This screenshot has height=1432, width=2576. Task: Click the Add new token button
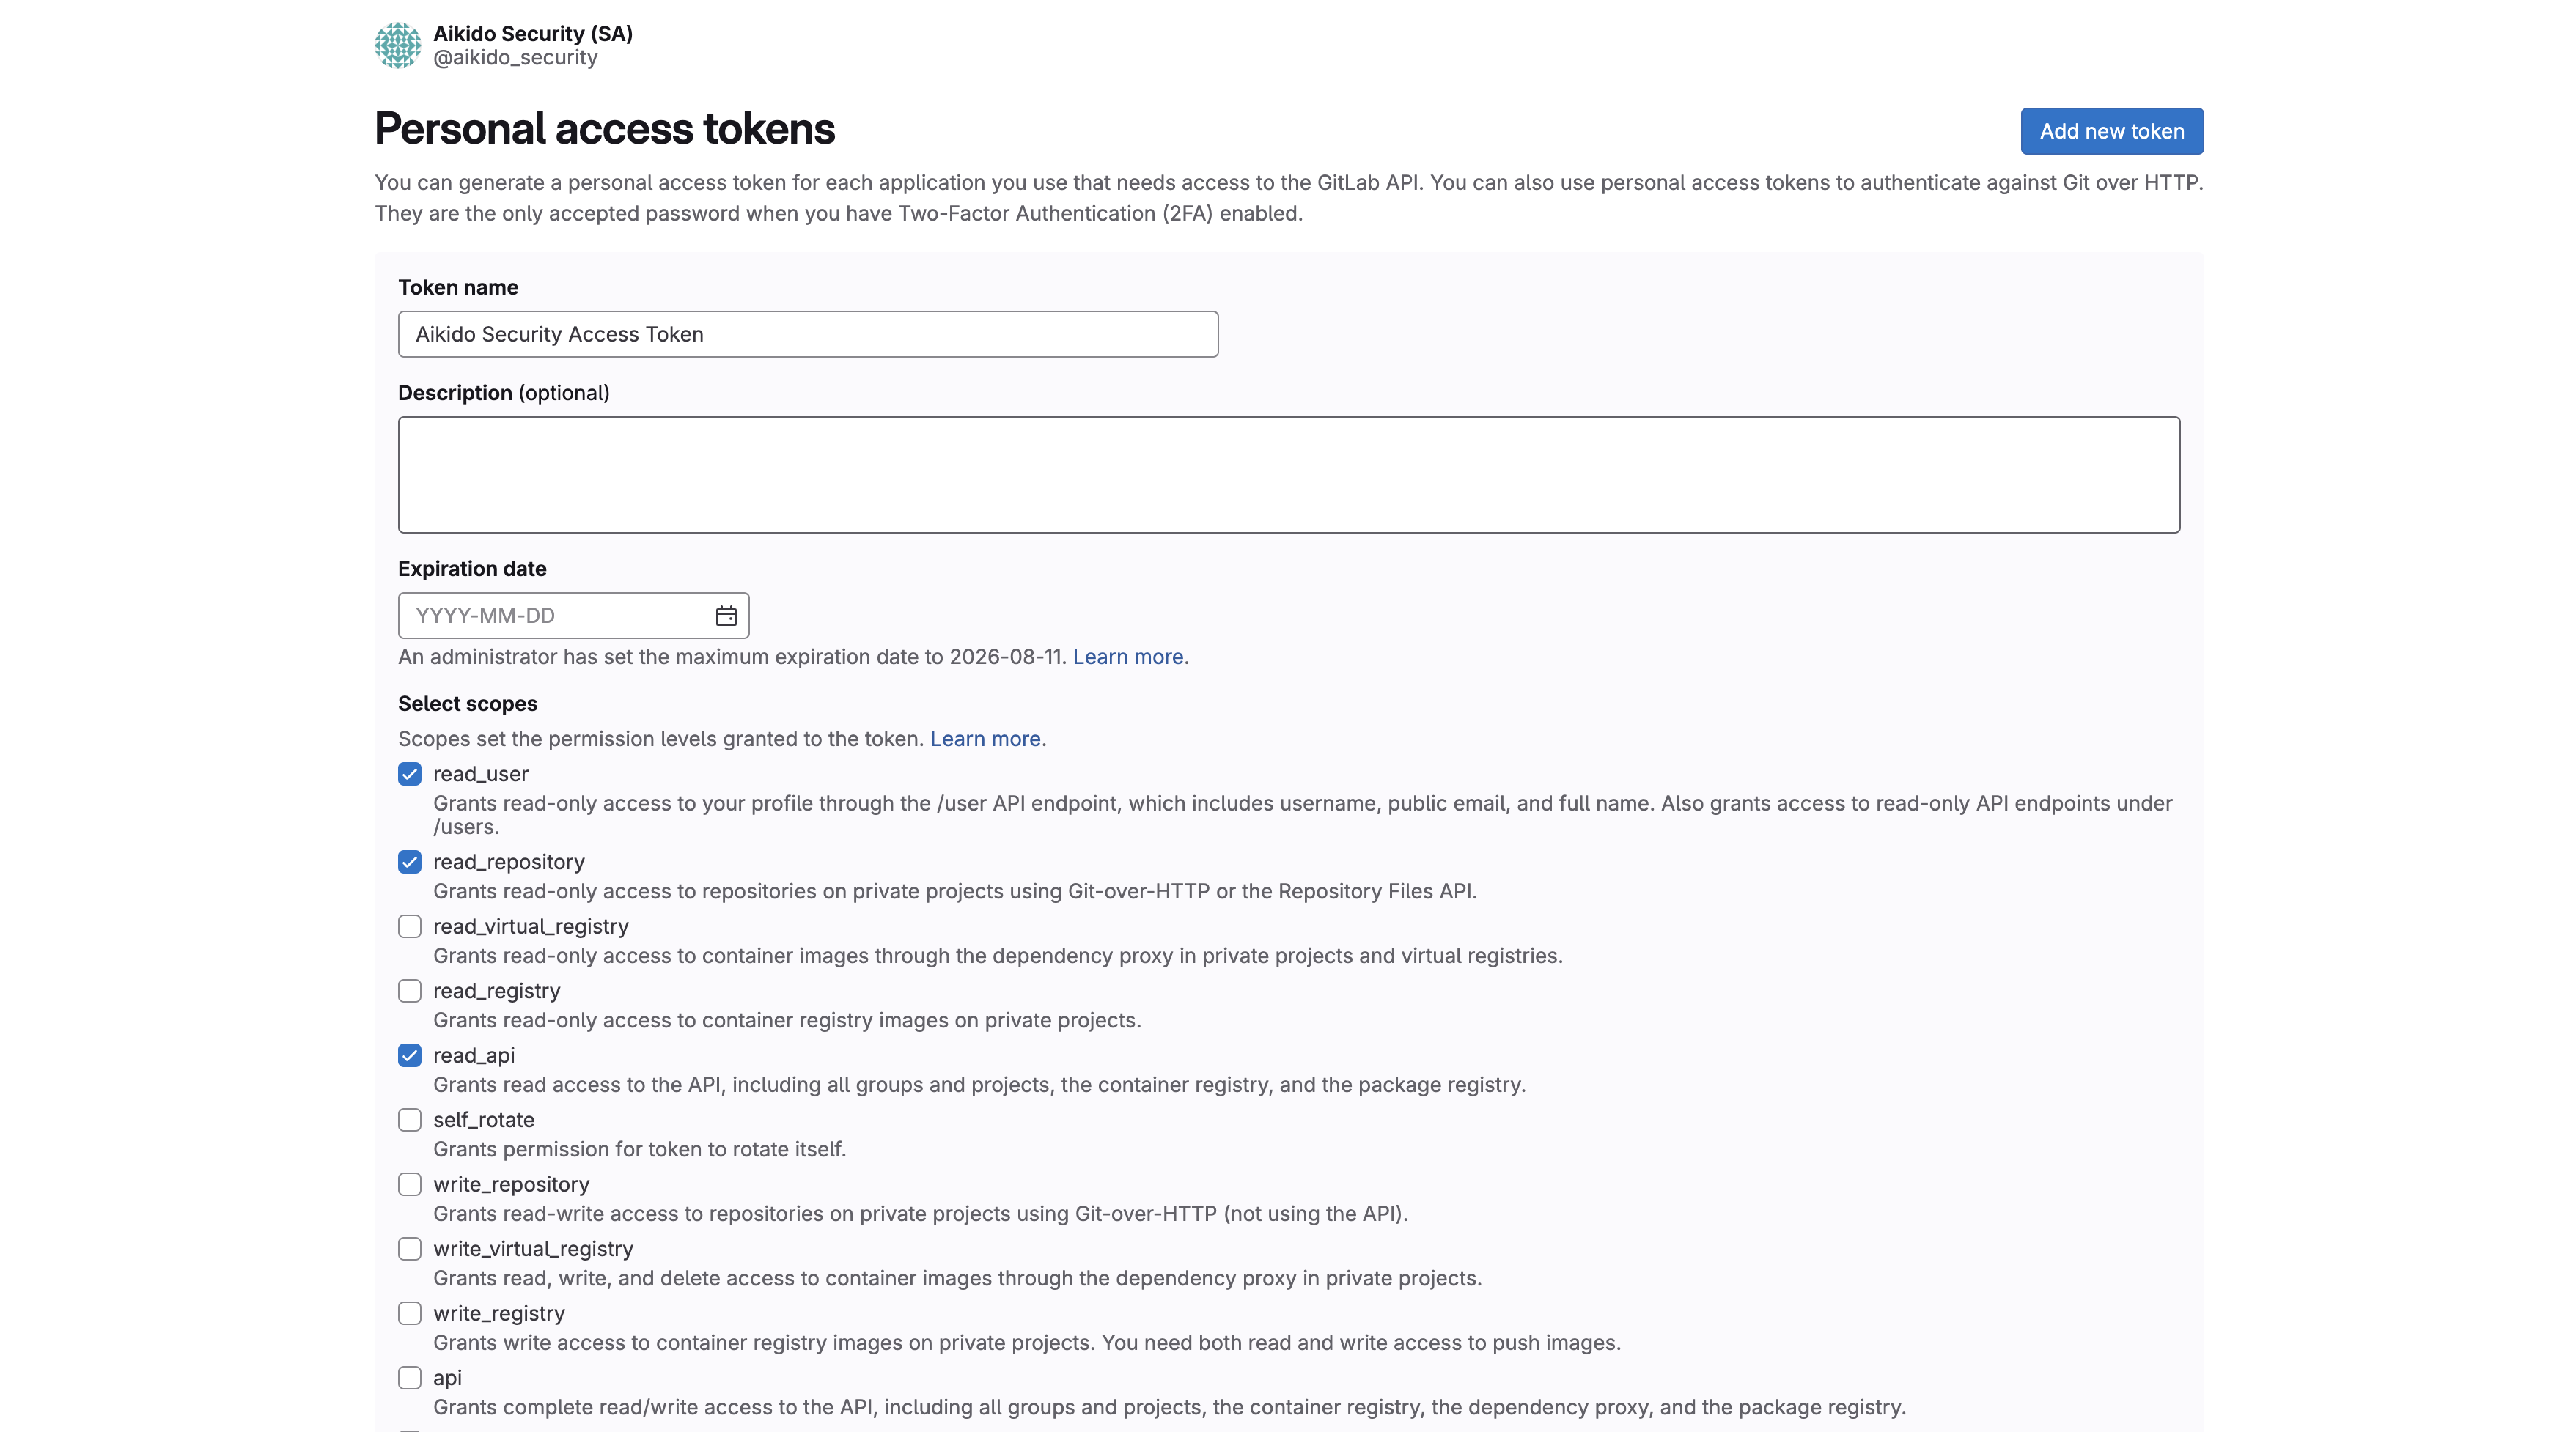[2111, 131]
